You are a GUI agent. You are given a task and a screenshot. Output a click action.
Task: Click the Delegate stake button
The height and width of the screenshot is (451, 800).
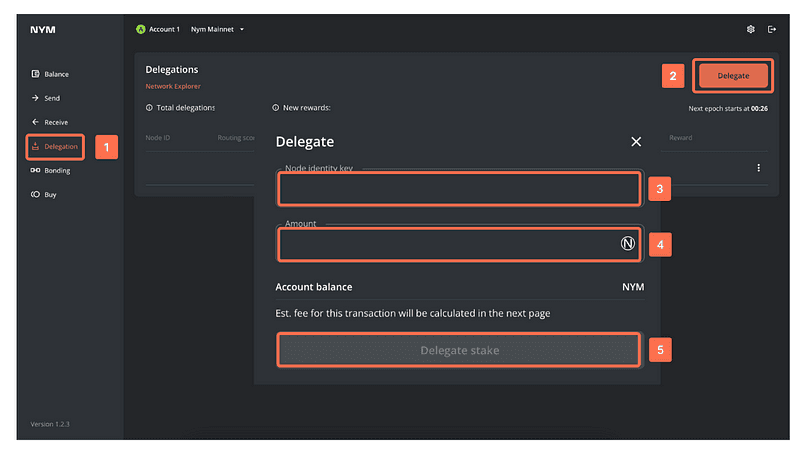pos(459,350)
